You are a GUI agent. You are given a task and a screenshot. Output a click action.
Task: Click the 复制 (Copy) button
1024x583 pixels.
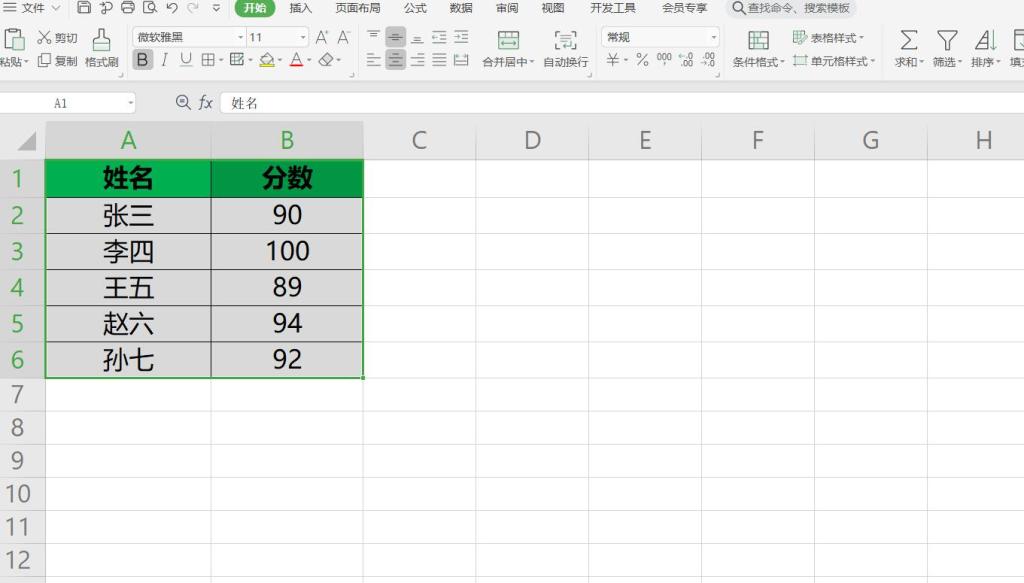tap(57, 60)
